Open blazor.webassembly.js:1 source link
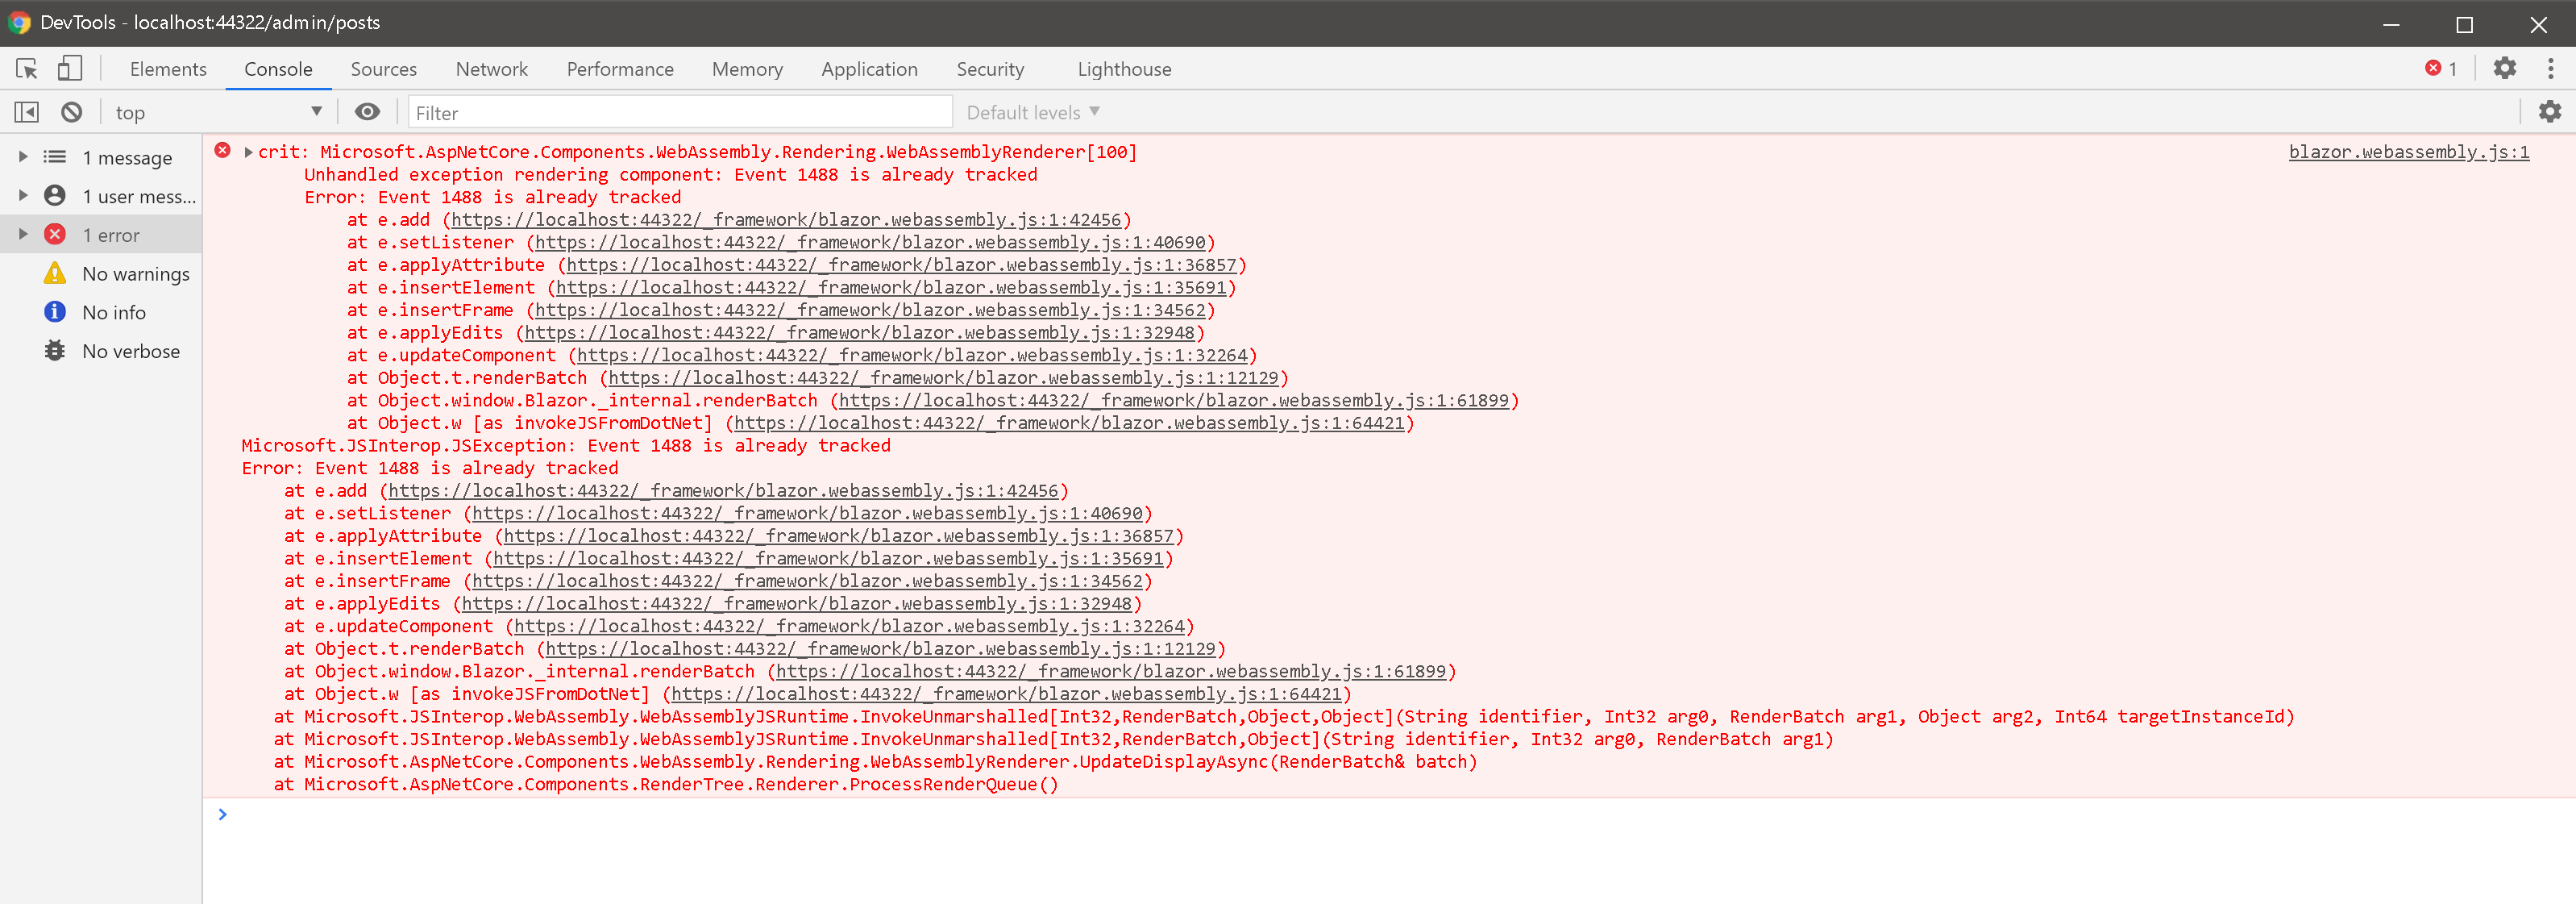This screenshot has height=904, width=2576. click(2408, 152)
